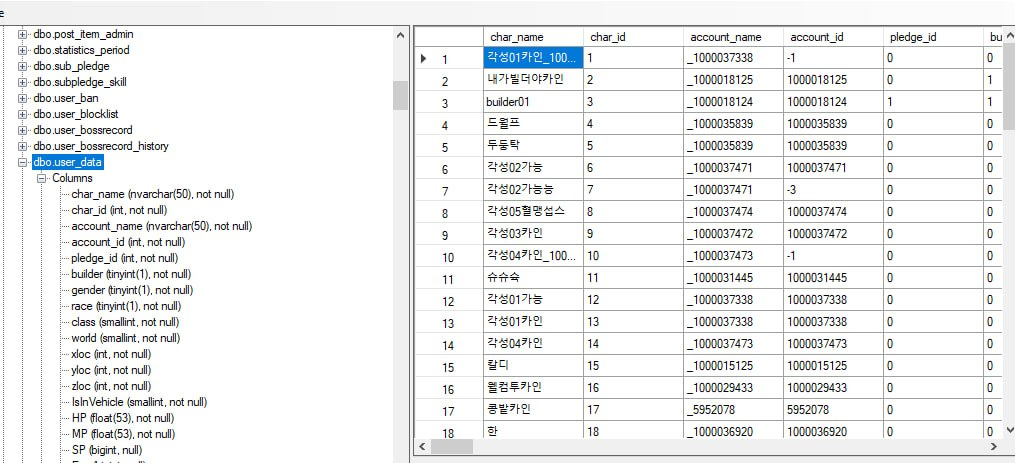Click the 각성05혈맹섭스 char_name cell
The image size is (1015, 463).
[x=533, y=212]
